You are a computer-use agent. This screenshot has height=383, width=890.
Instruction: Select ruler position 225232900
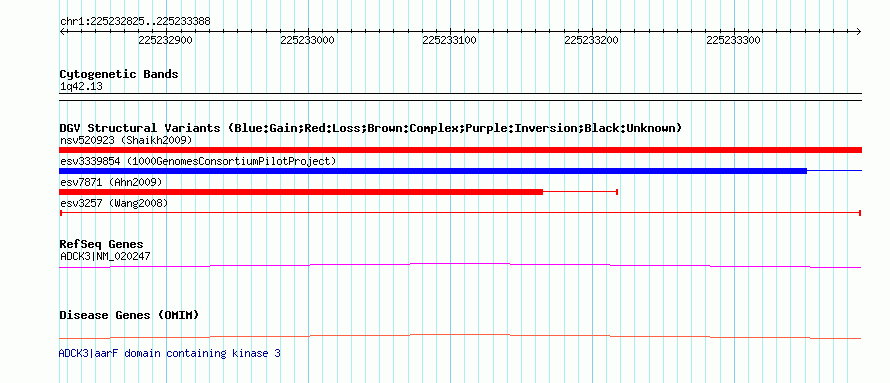[x=165, y=40]
